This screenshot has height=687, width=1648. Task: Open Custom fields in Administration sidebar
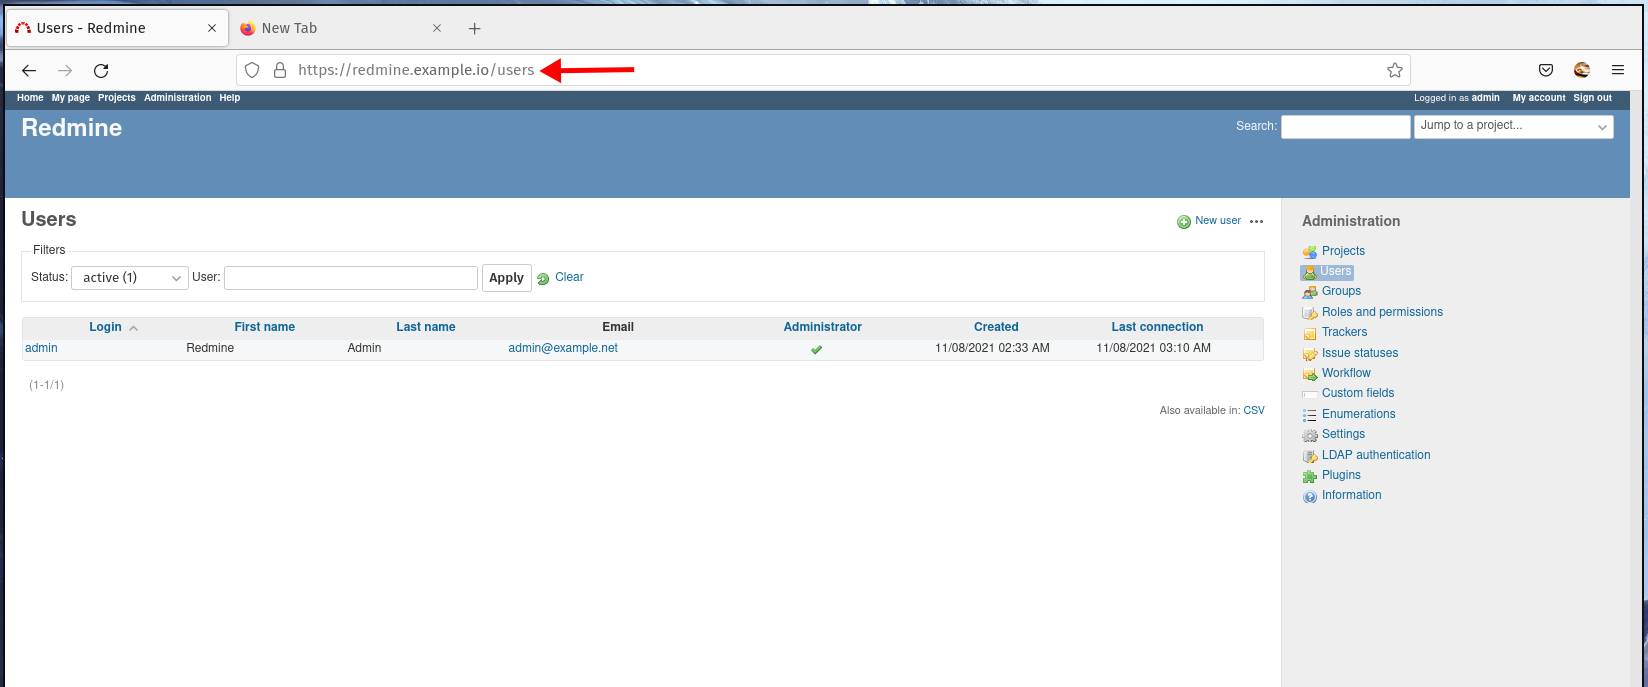[1358, 393]
